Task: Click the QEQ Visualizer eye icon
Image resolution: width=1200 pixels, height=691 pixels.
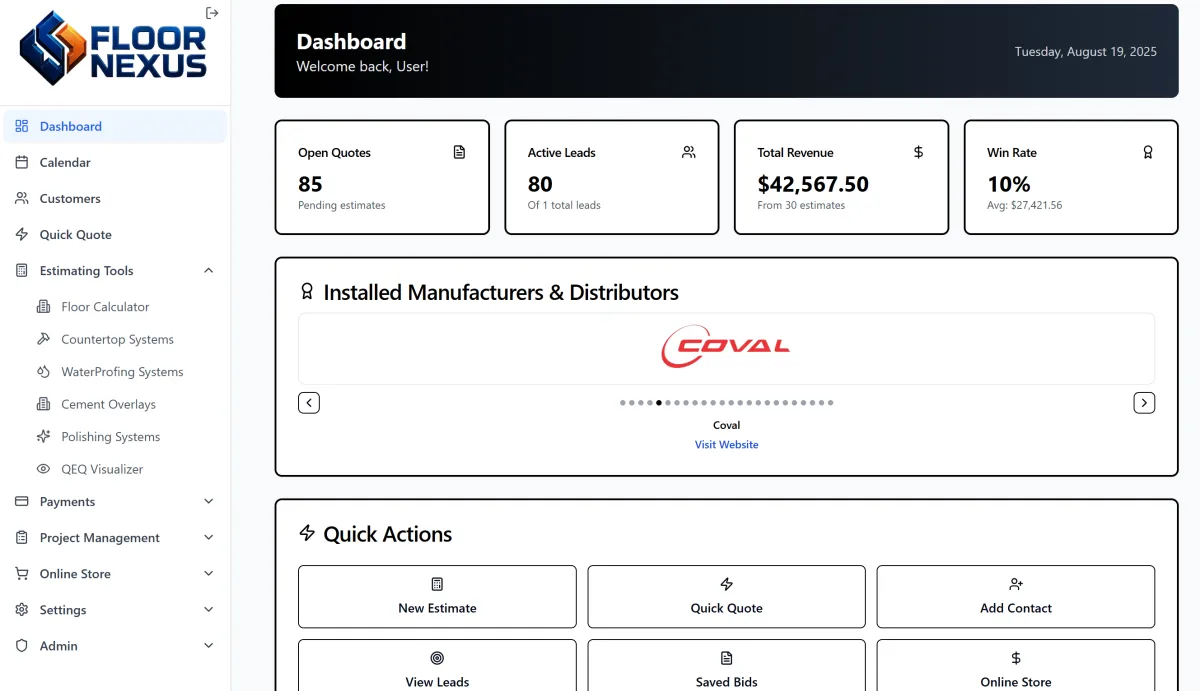Action: (x=43, y=468)
